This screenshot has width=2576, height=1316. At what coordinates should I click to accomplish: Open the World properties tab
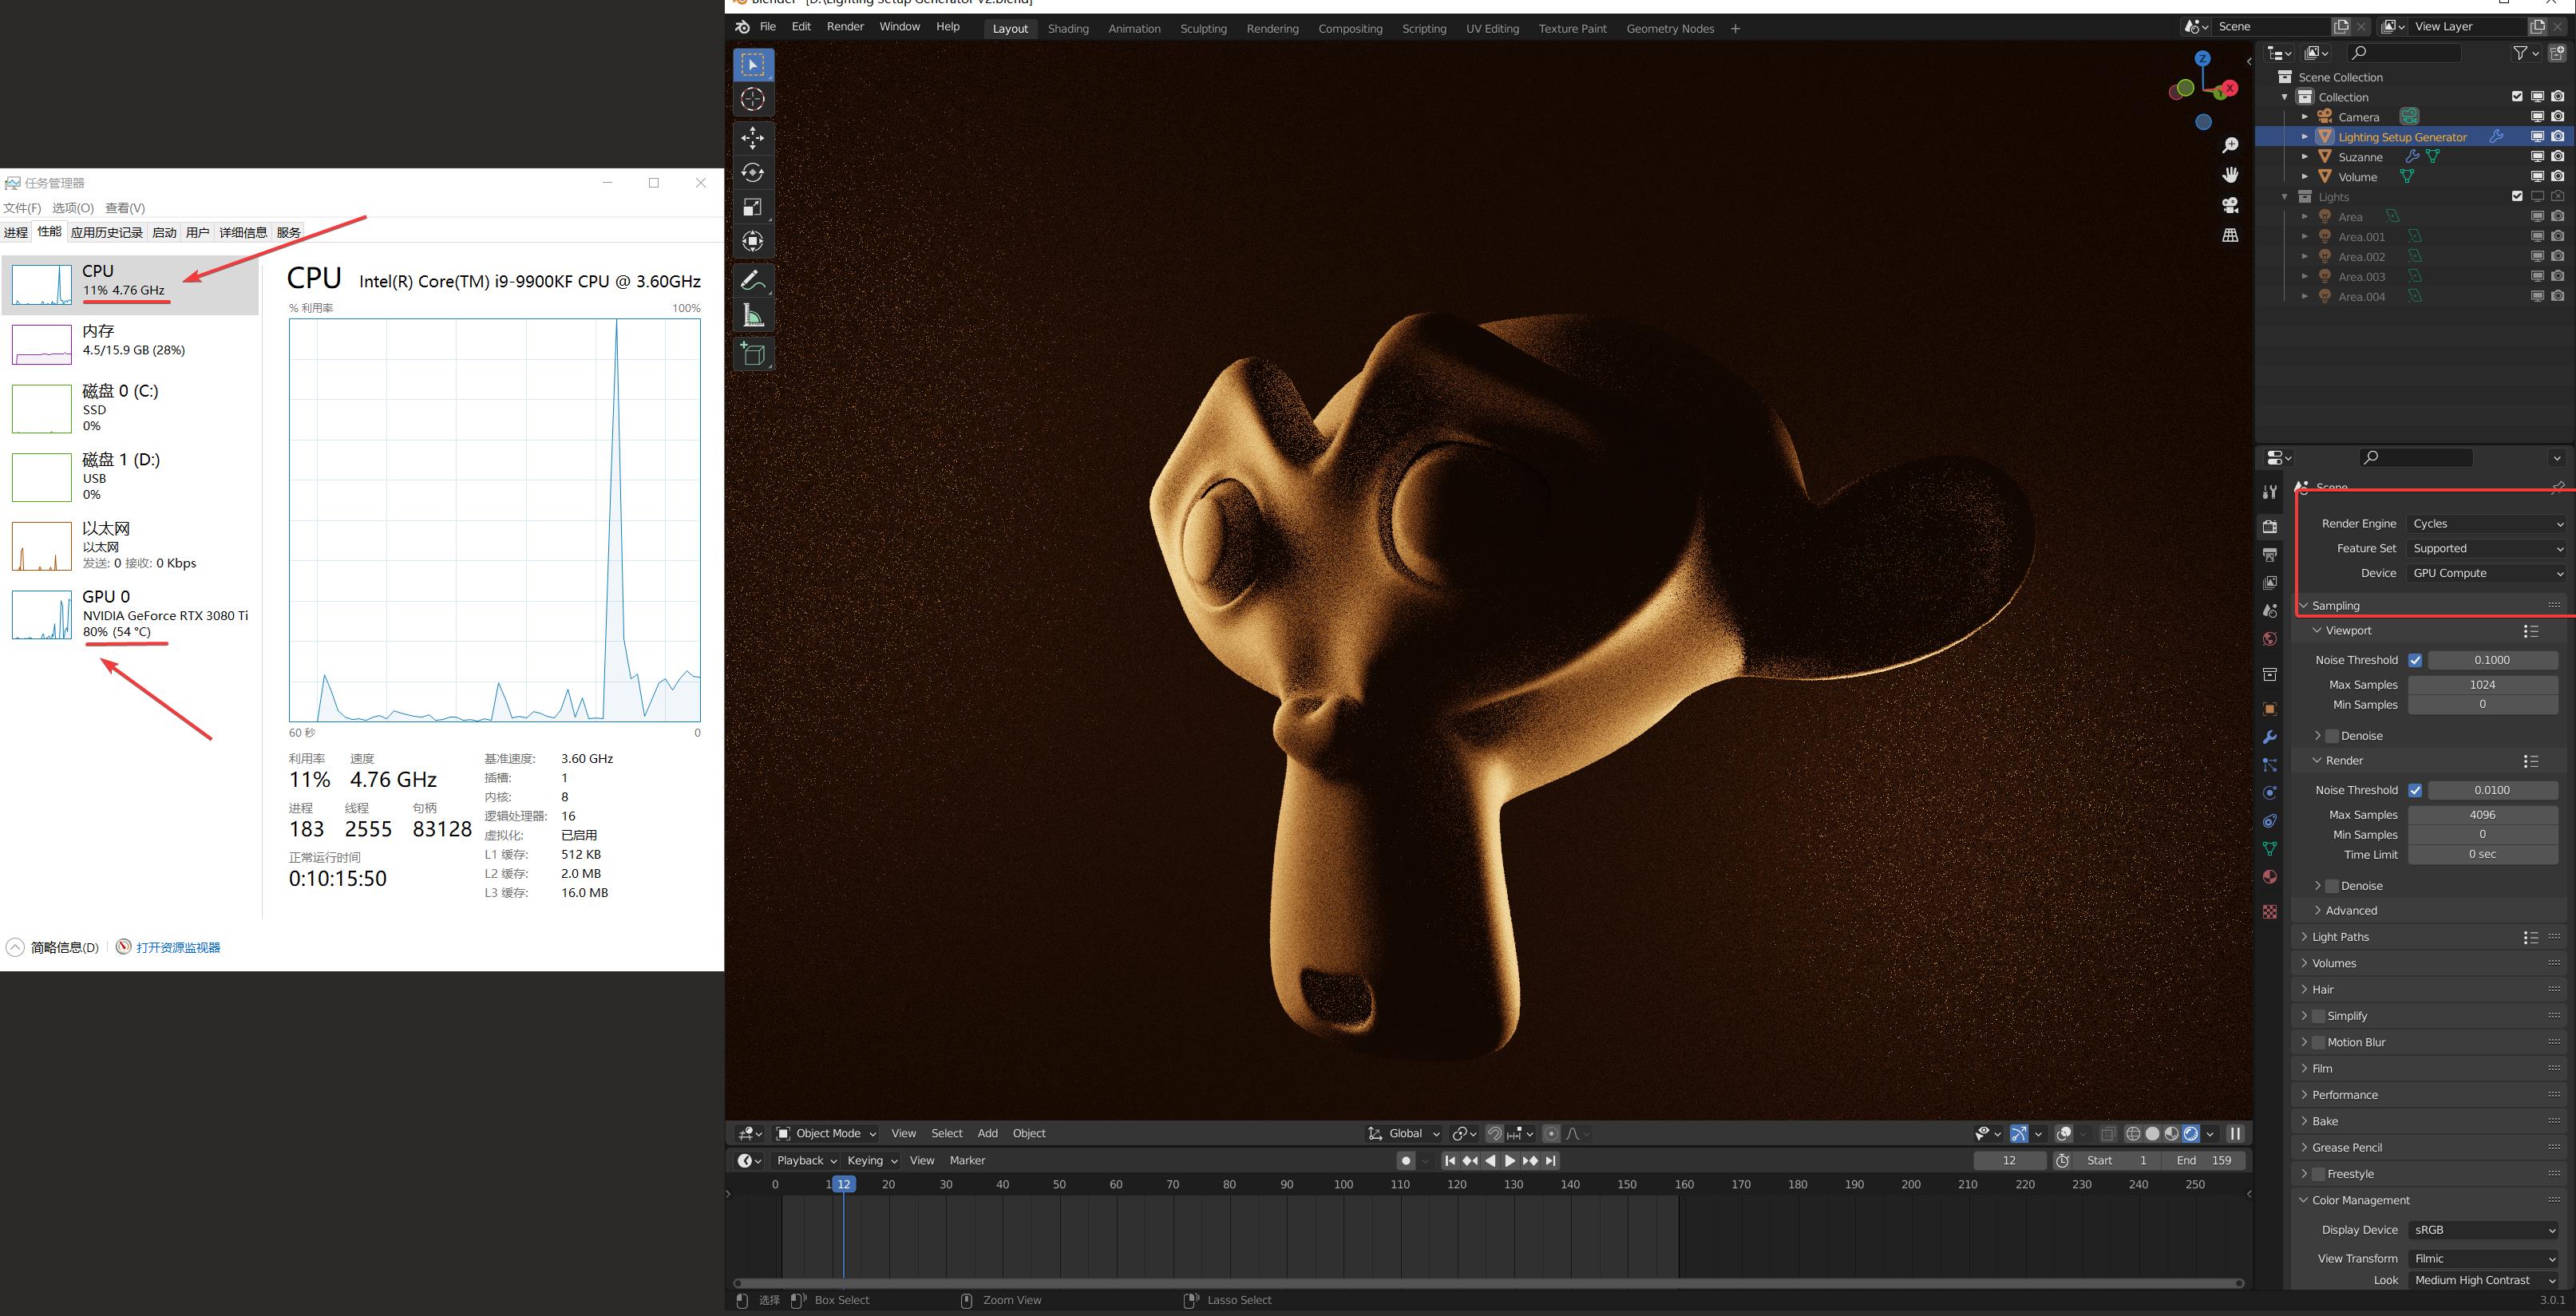(x=2269, y=638)
